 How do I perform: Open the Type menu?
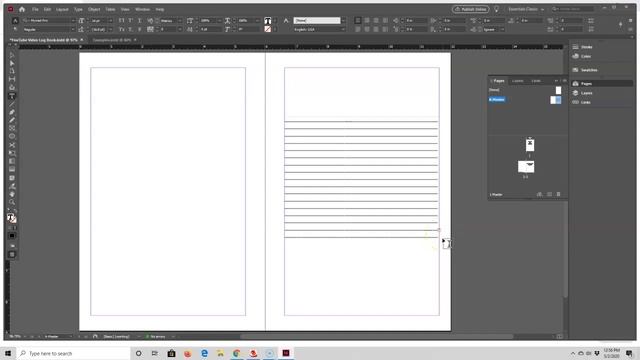(x=78, y=9)
